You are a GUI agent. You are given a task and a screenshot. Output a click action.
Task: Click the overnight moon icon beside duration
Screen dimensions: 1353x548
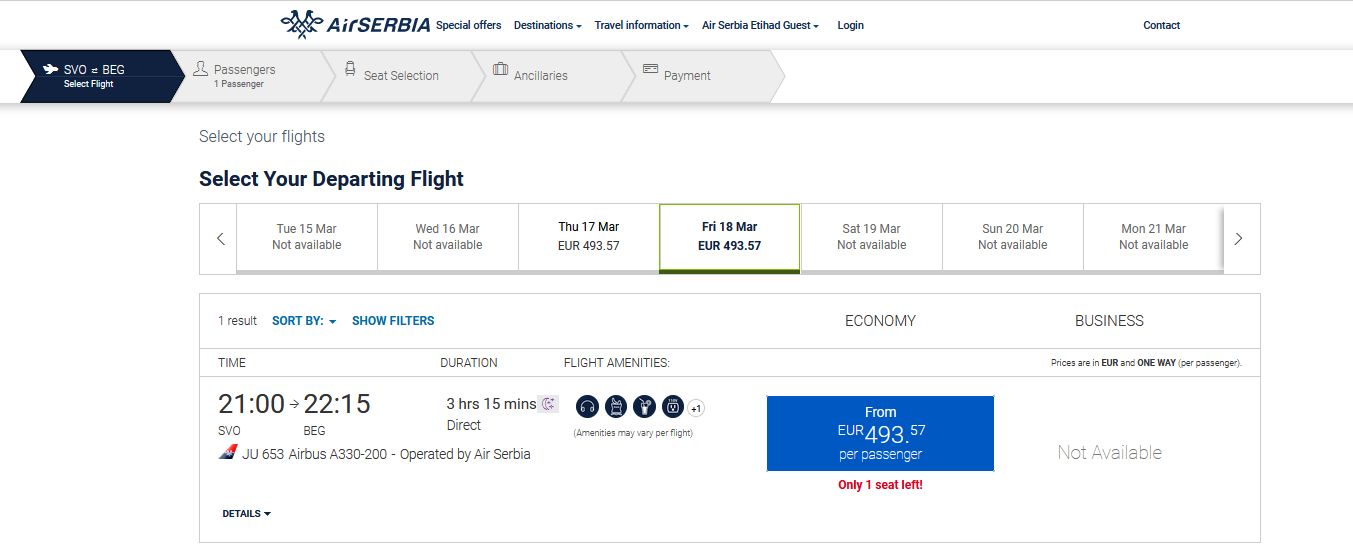(x=548, y=404)
